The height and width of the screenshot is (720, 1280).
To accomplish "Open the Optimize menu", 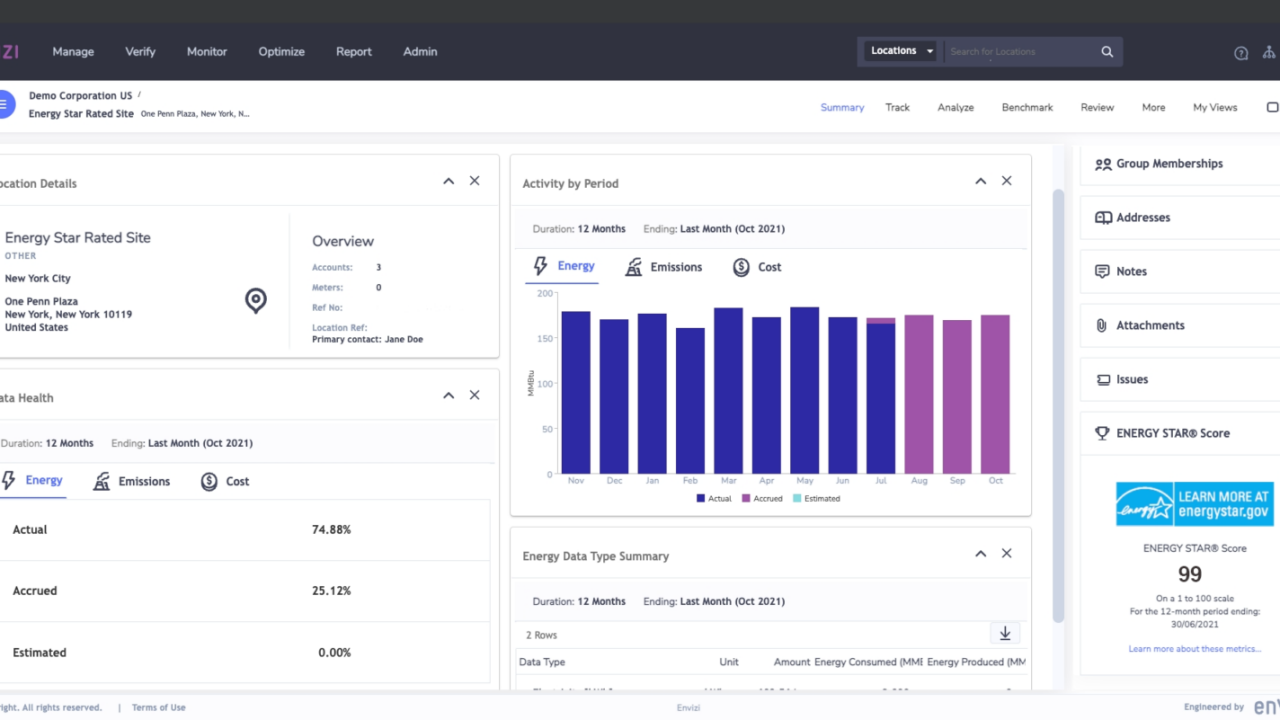I will (x=281, y=52).
